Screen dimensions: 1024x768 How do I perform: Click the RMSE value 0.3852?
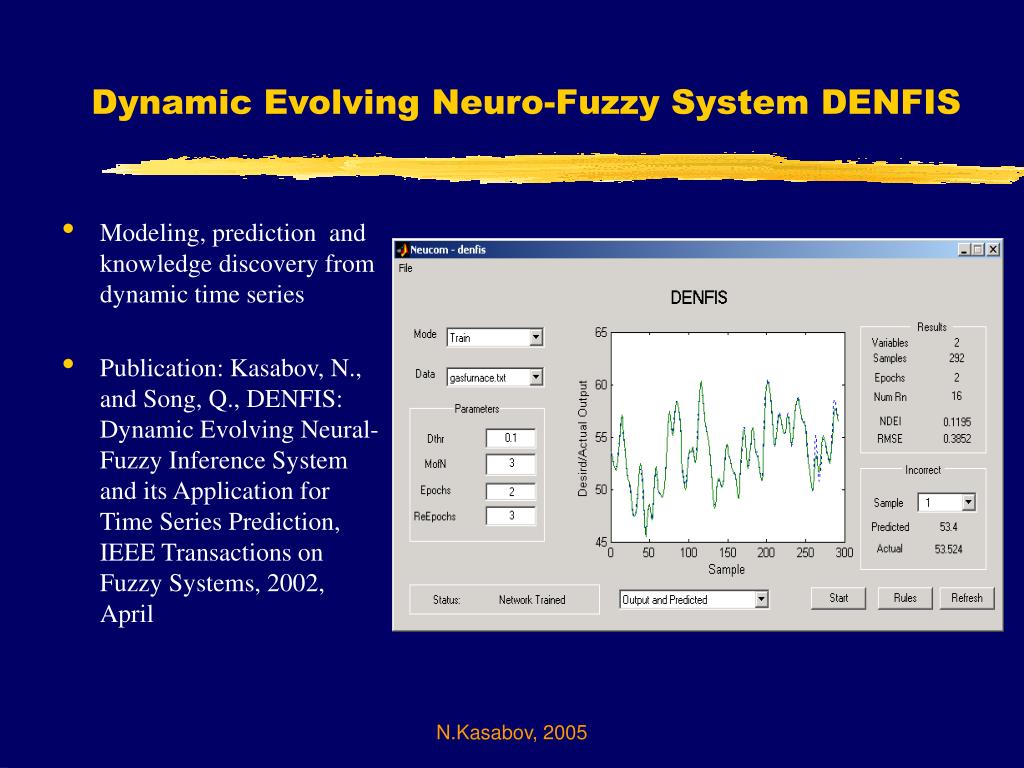point(957,439)
